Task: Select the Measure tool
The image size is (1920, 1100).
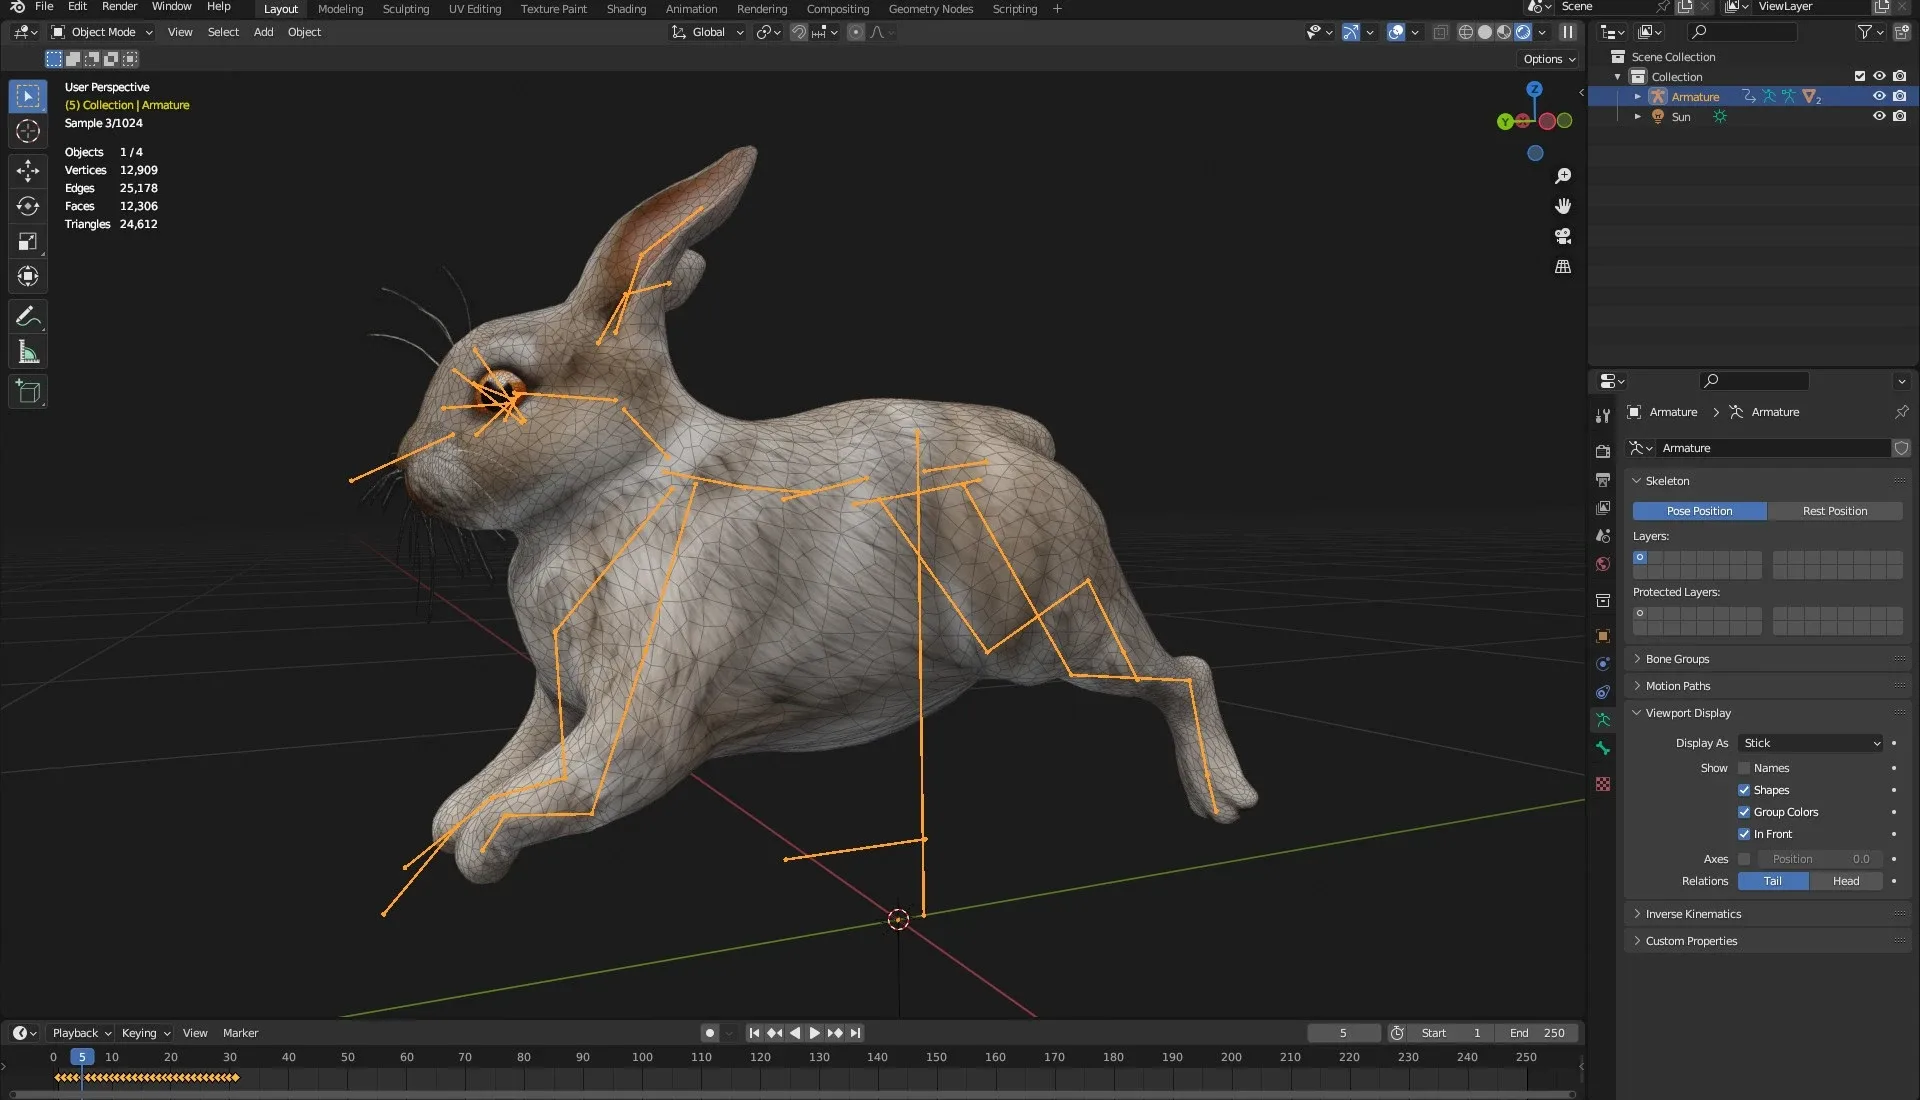Action: [x=27, y=351]
